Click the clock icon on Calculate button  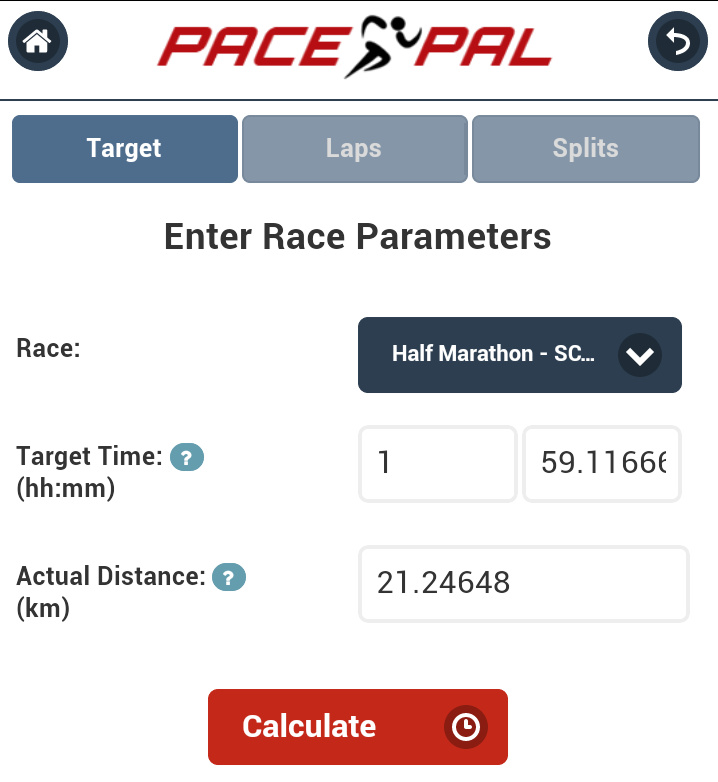[465, 727]
